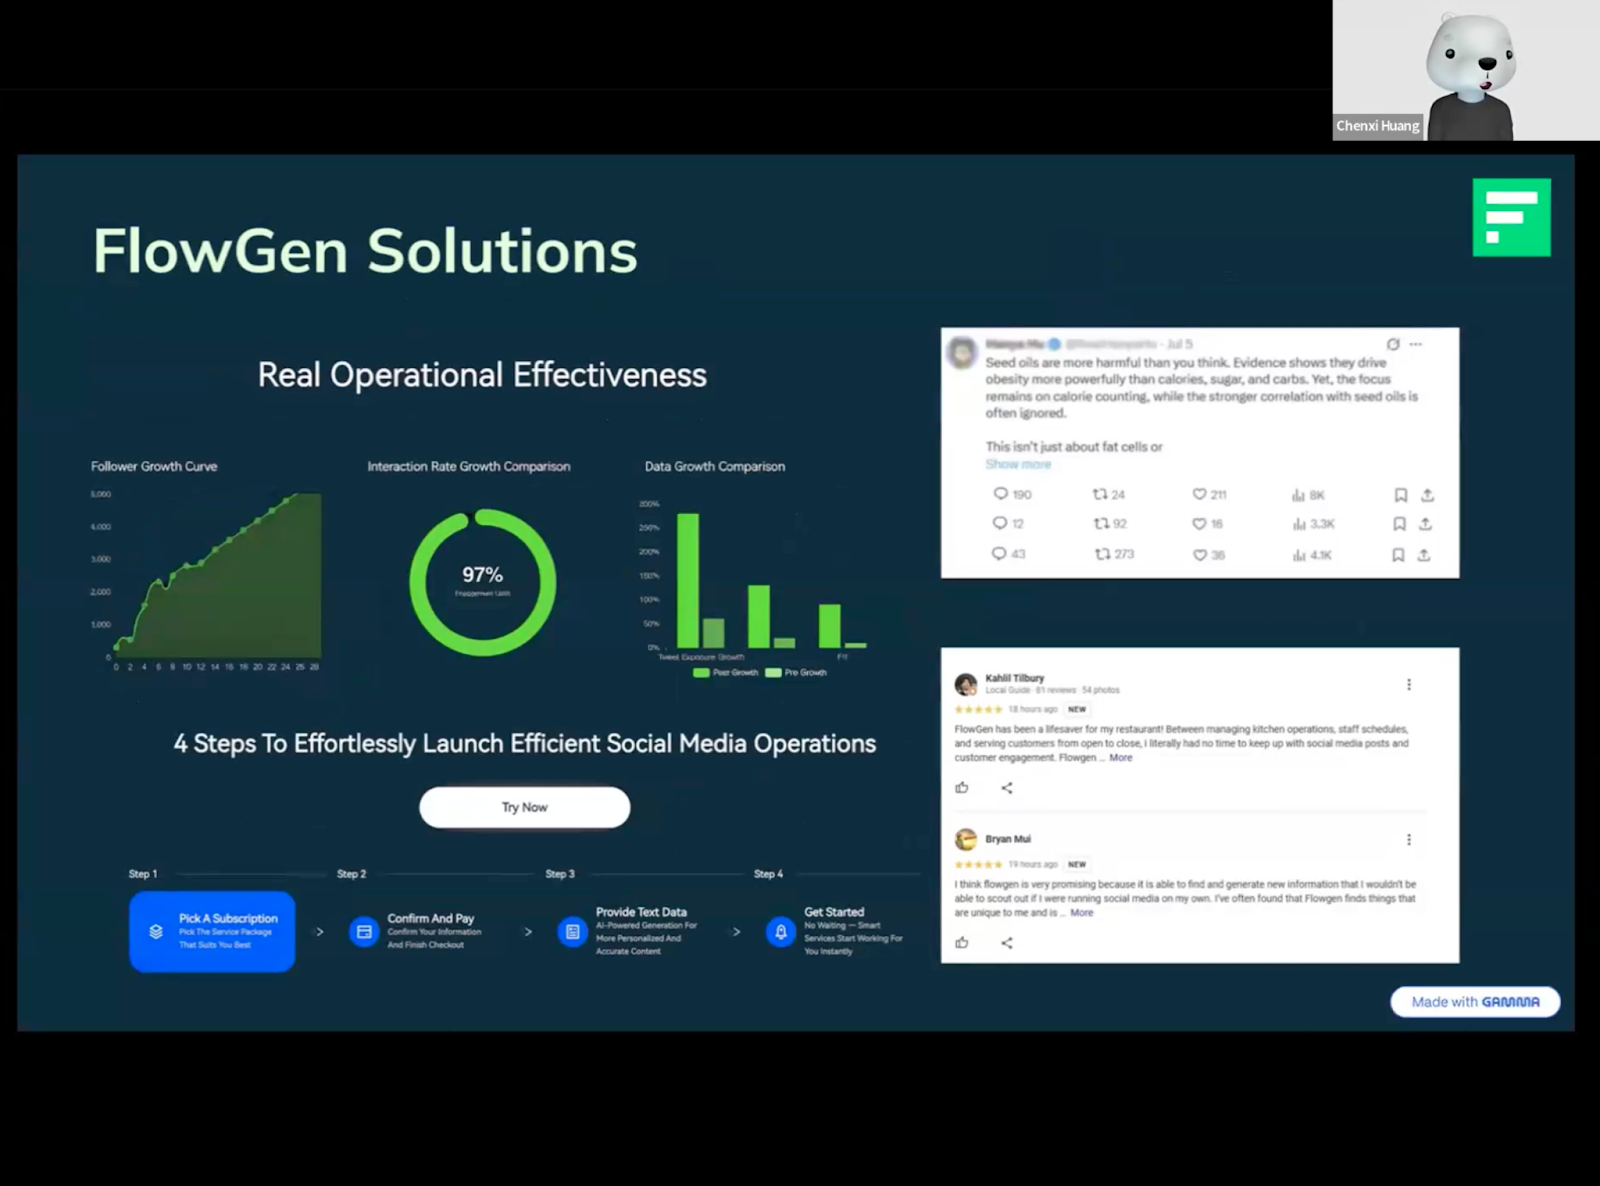Click the Bryan Mui reviewer name

[1008, 839]
